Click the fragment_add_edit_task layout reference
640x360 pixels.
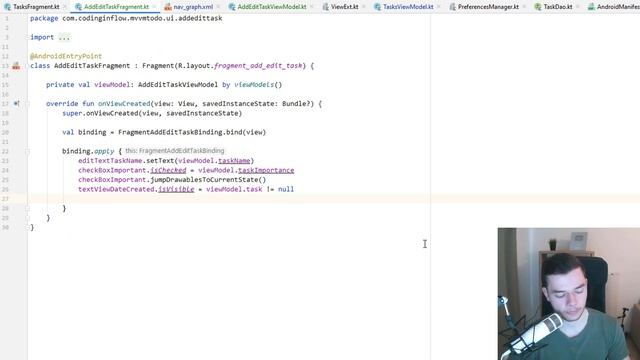click(258, 66)
